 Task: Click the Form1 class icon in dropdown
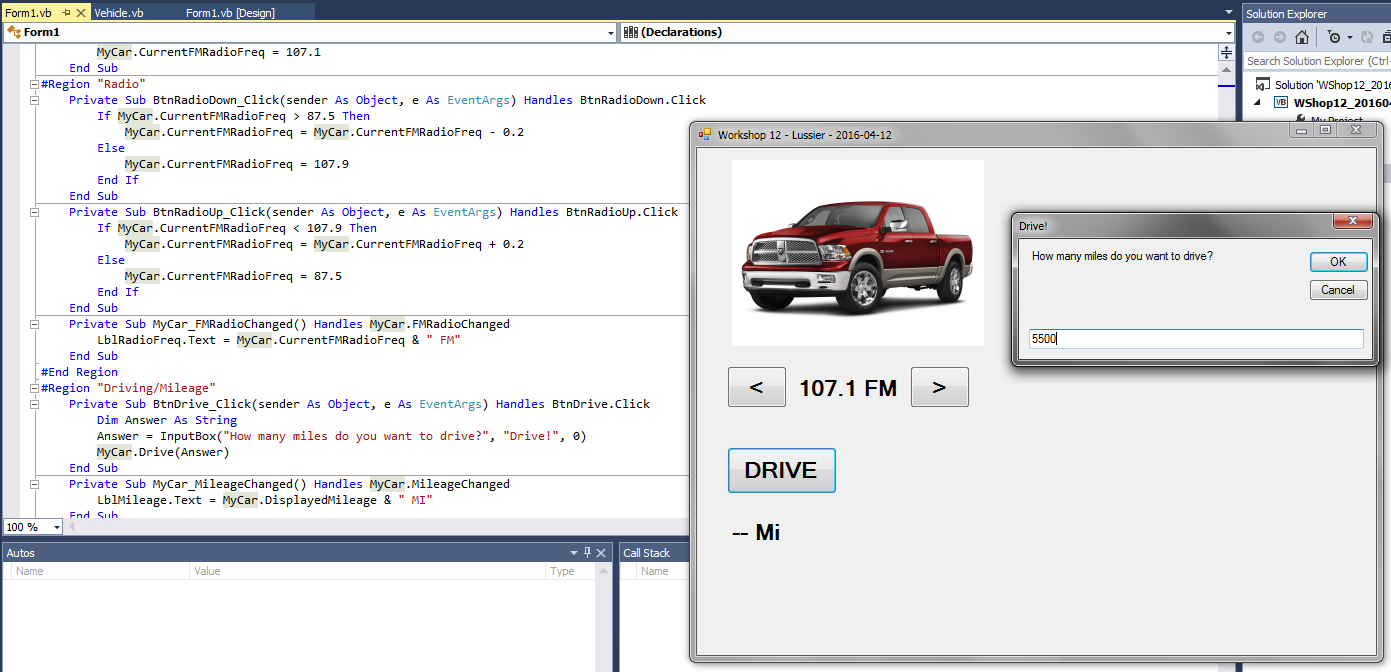tap(14, 32)
